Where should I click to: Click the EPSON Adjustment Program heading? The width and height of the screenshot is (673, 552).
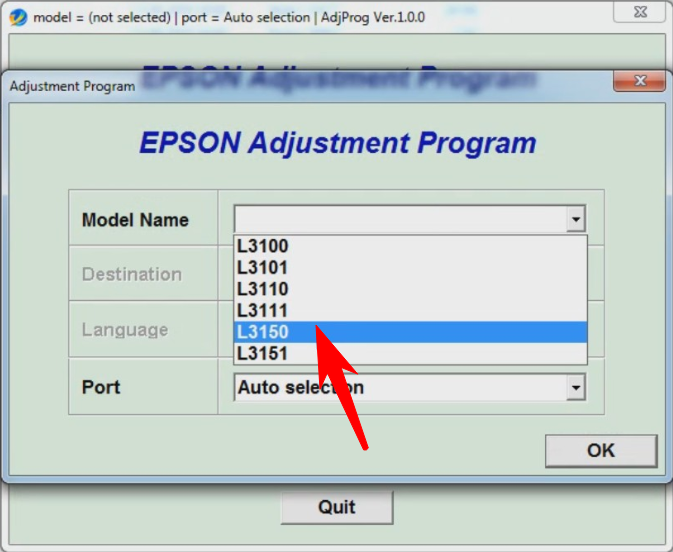click(x=337, y=142)
